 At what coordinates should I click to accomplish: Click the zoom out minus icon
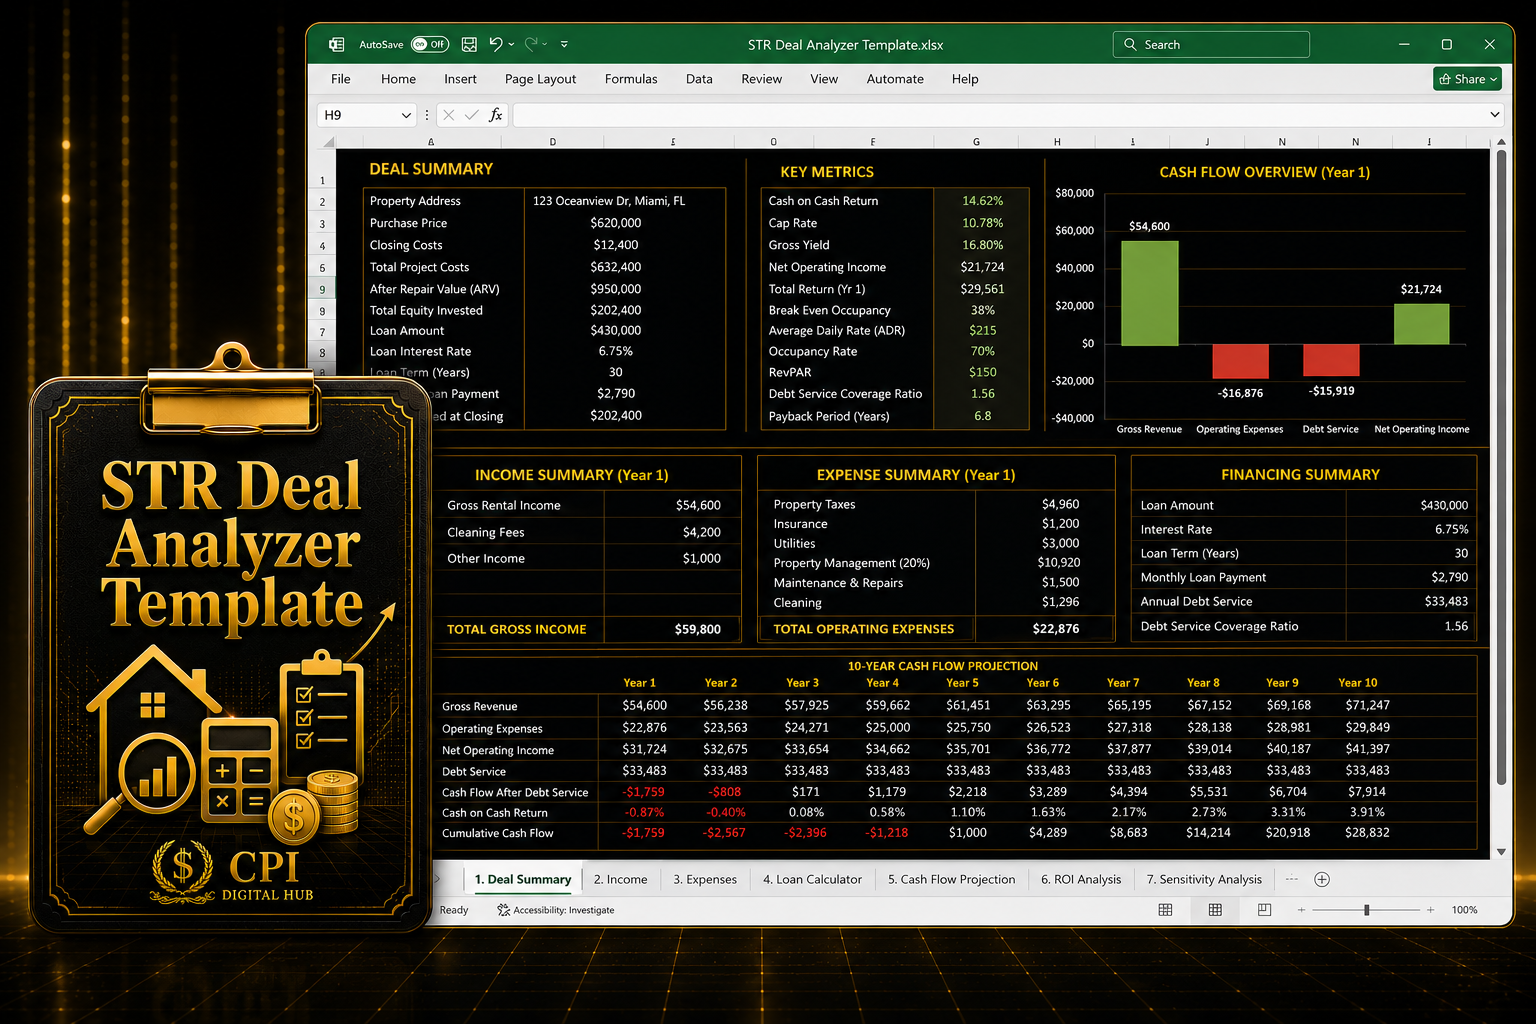(x=1301, y=910)
